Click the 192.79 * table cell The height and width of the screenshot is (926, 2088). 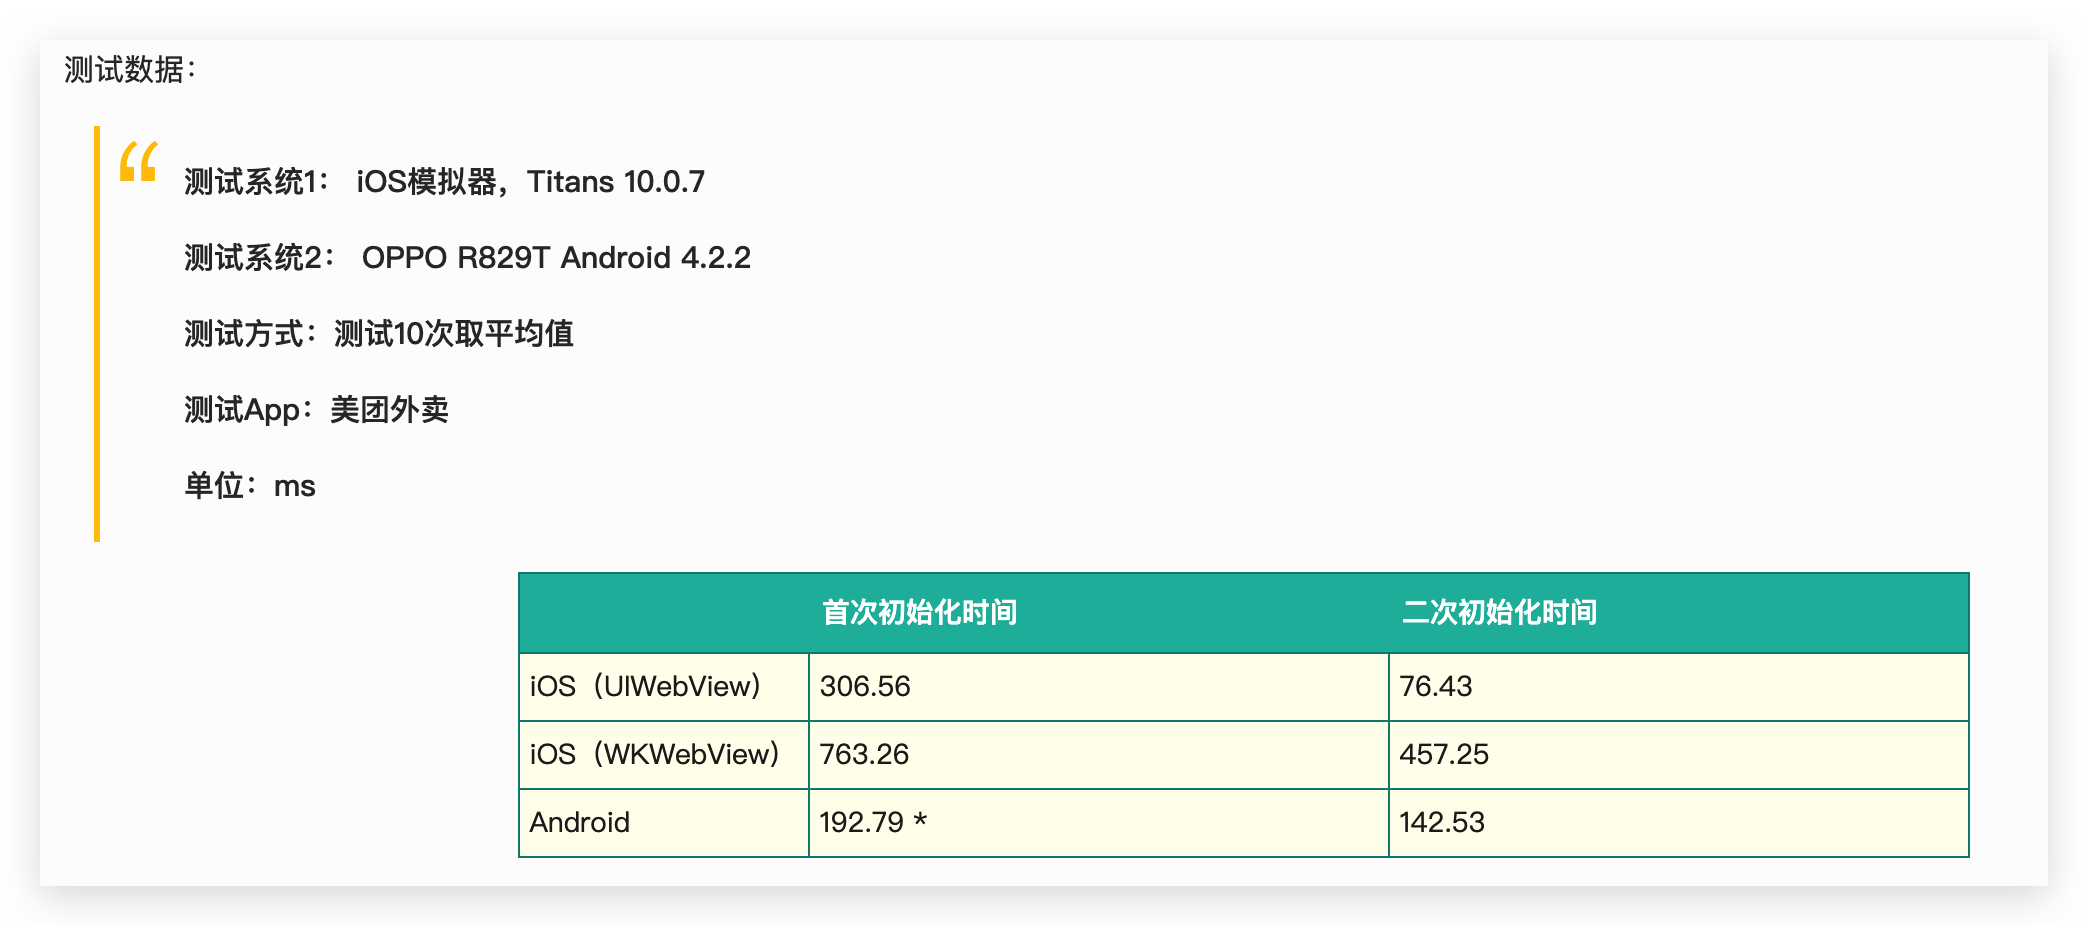[x=1098, y=823]
